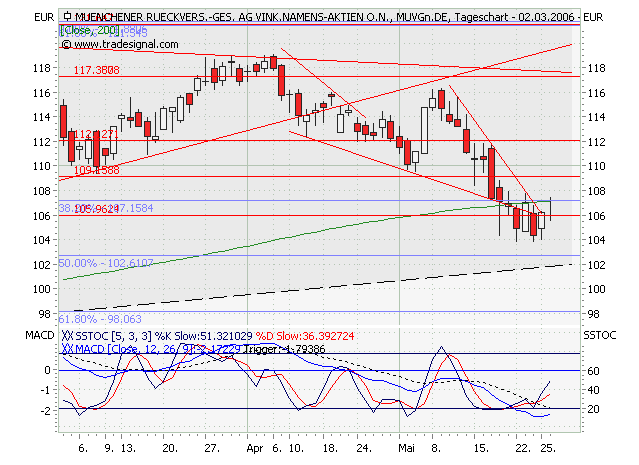Click the 9. date label on the time axis
Image resolution: width=639 pixels, height=465 pixels.
tap(109, 448)
